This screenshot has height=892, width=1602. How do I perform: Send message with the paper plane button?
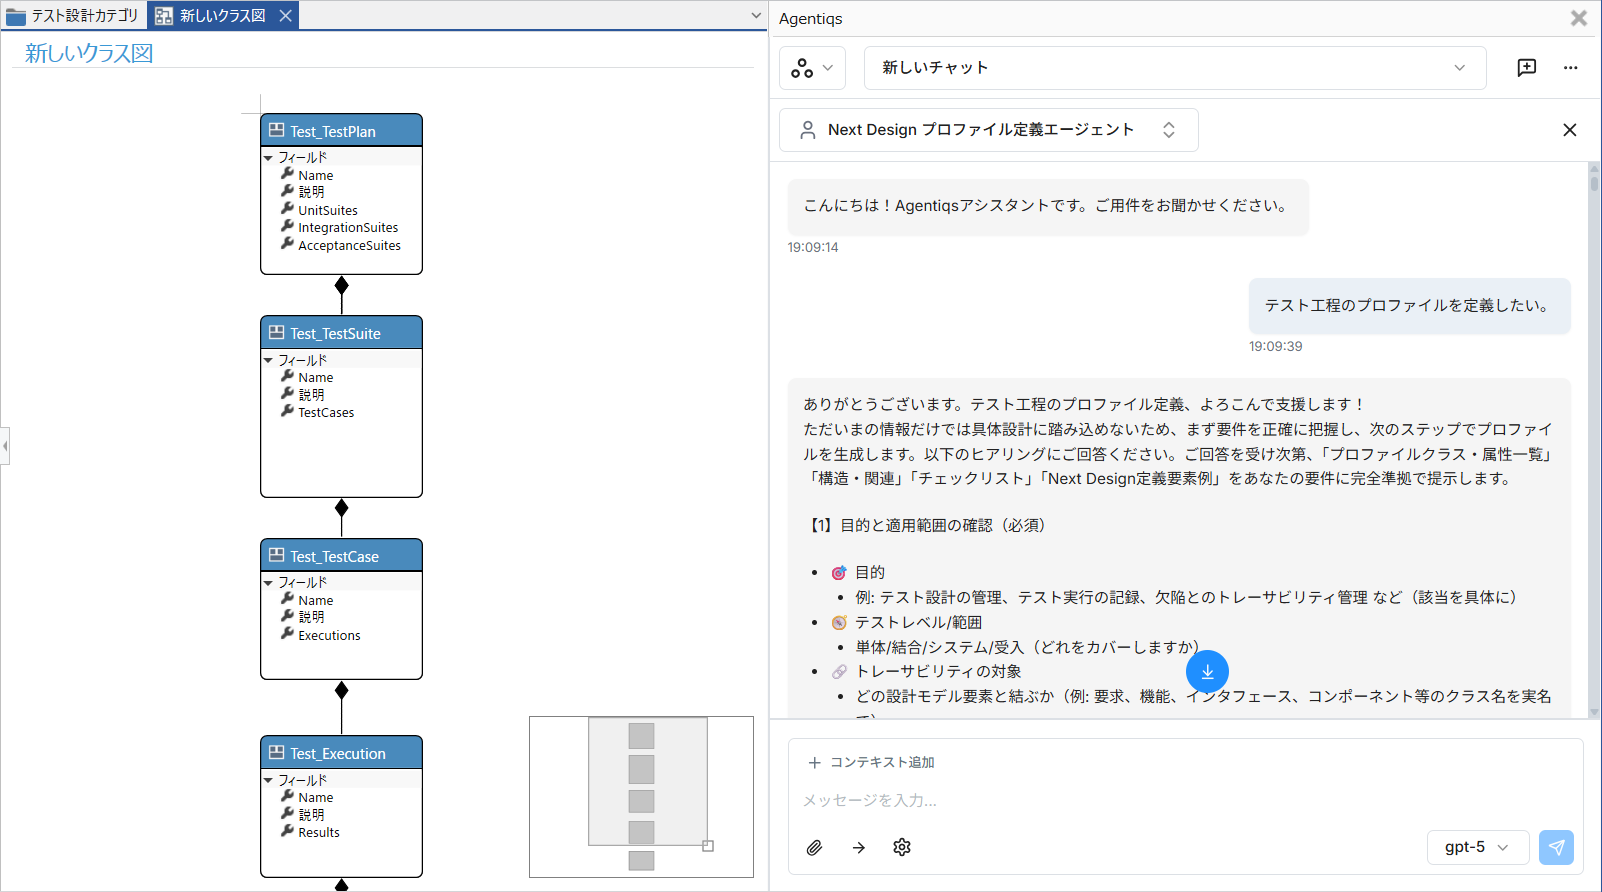click(x=1556, y=848)
